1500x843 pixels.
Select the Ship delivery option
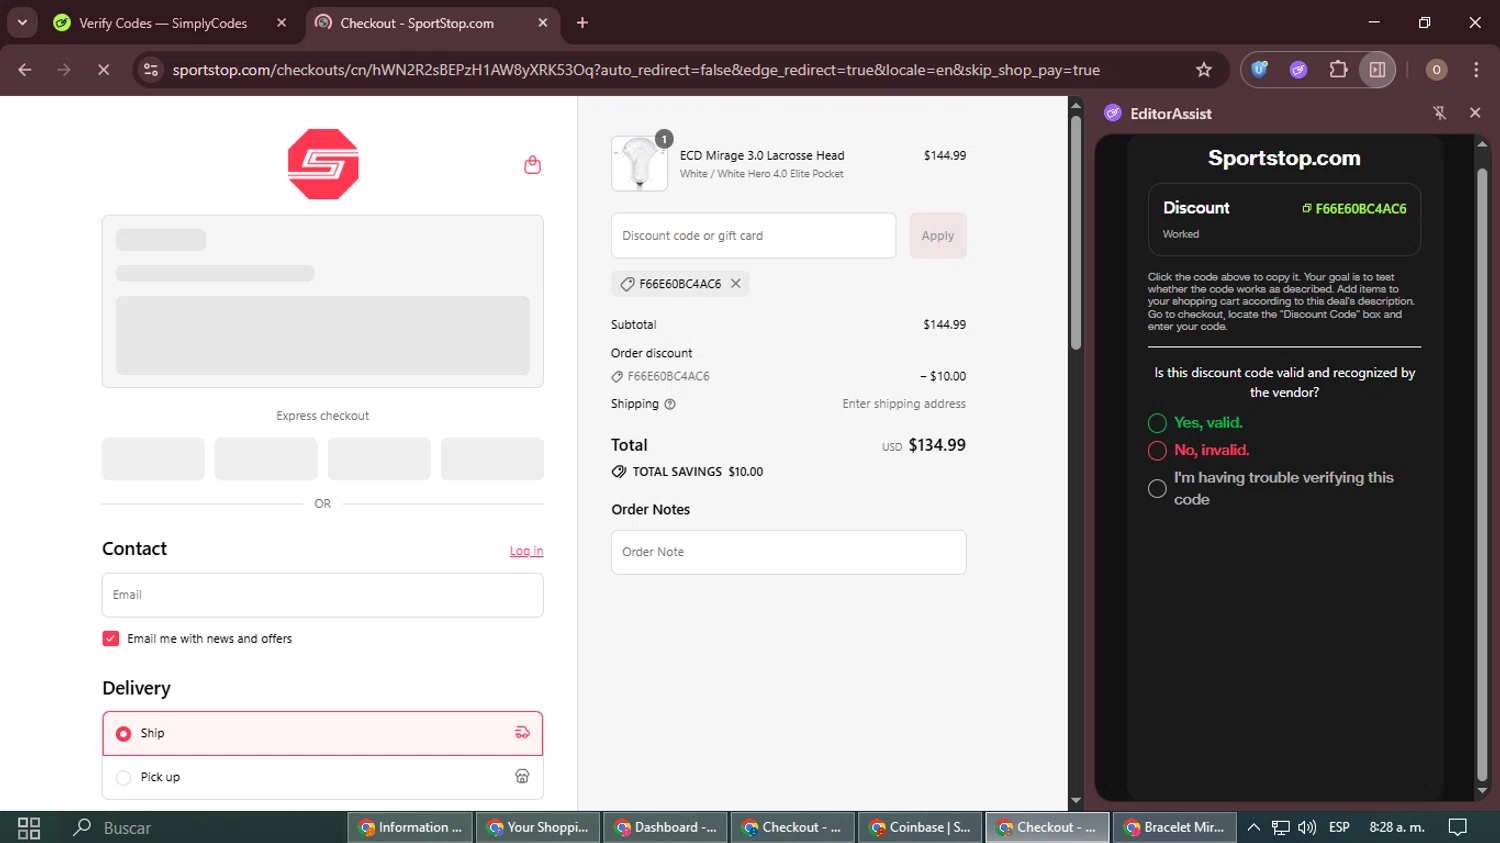click(322, 733)
